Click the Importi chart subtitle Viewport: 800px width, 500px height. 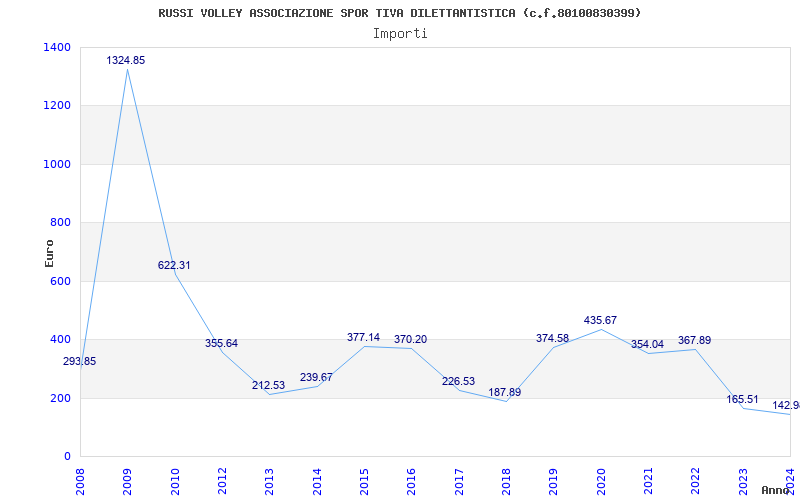point(400,34)
